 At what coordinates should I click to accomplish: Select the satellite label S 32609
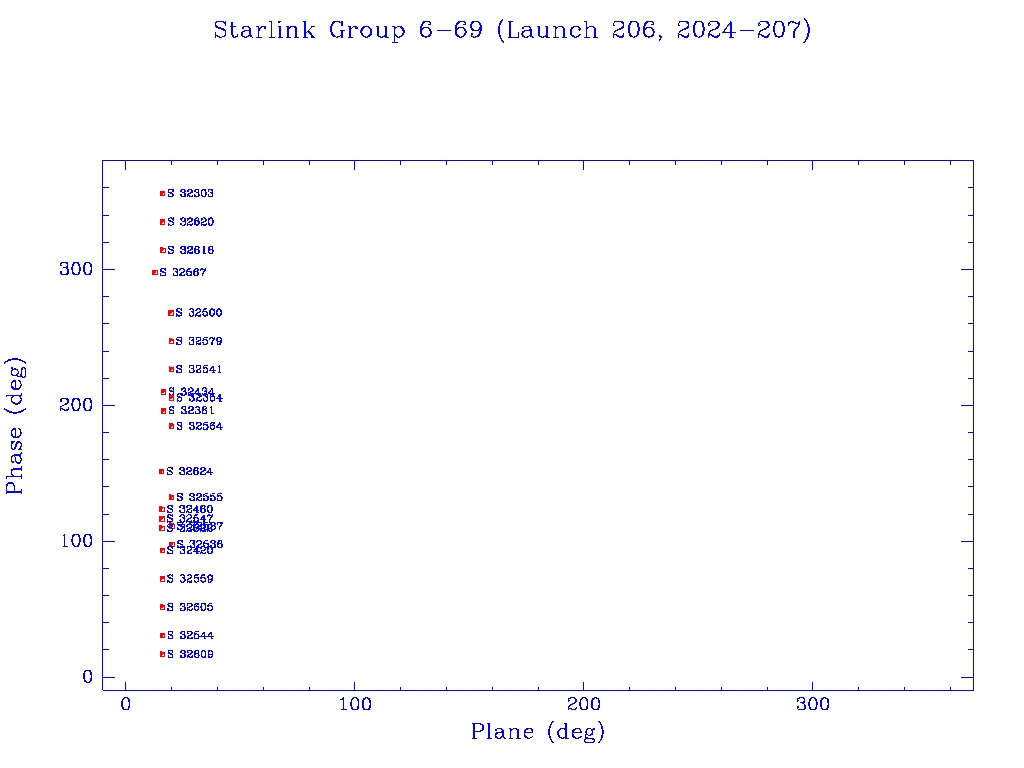tap(190, 654)
